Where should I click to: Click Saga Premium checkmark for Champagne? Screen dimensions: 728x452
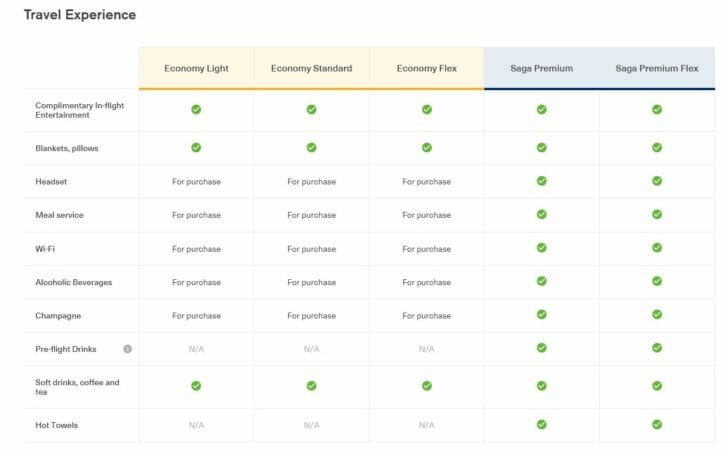pos(542,315)
